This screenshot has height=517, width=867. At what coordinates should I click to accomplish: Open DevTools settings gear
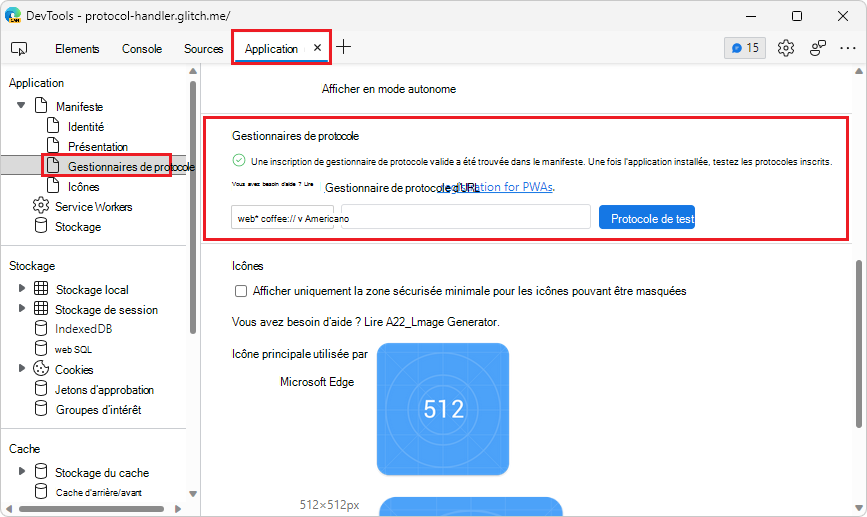(786, 48)
